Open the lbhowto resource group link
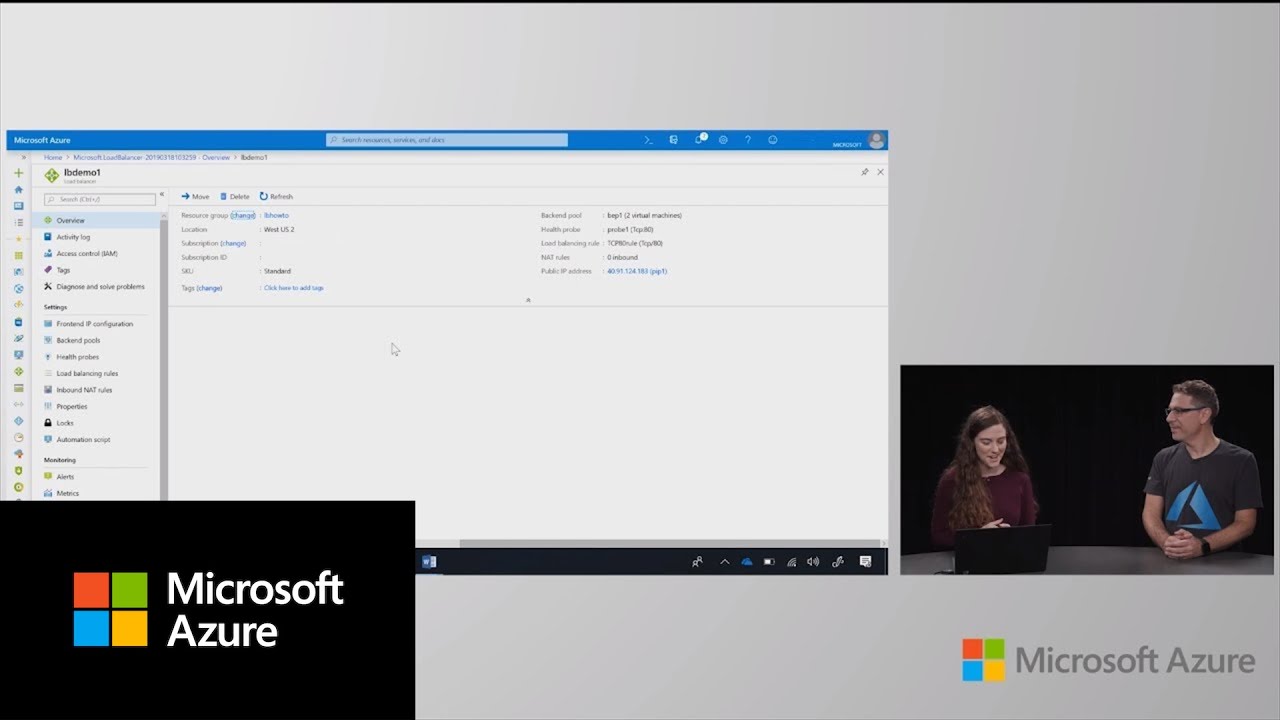The image size is (1280, 720). click(x=276, y=215)
